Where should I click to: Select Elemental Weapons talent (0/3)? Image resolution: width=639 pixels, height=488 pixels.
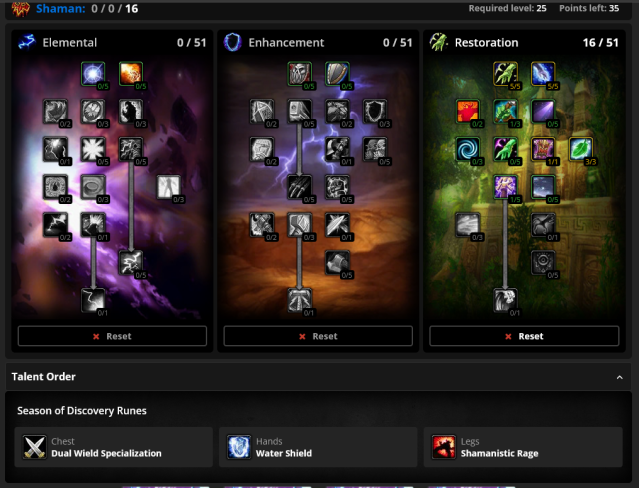point(300,225)
